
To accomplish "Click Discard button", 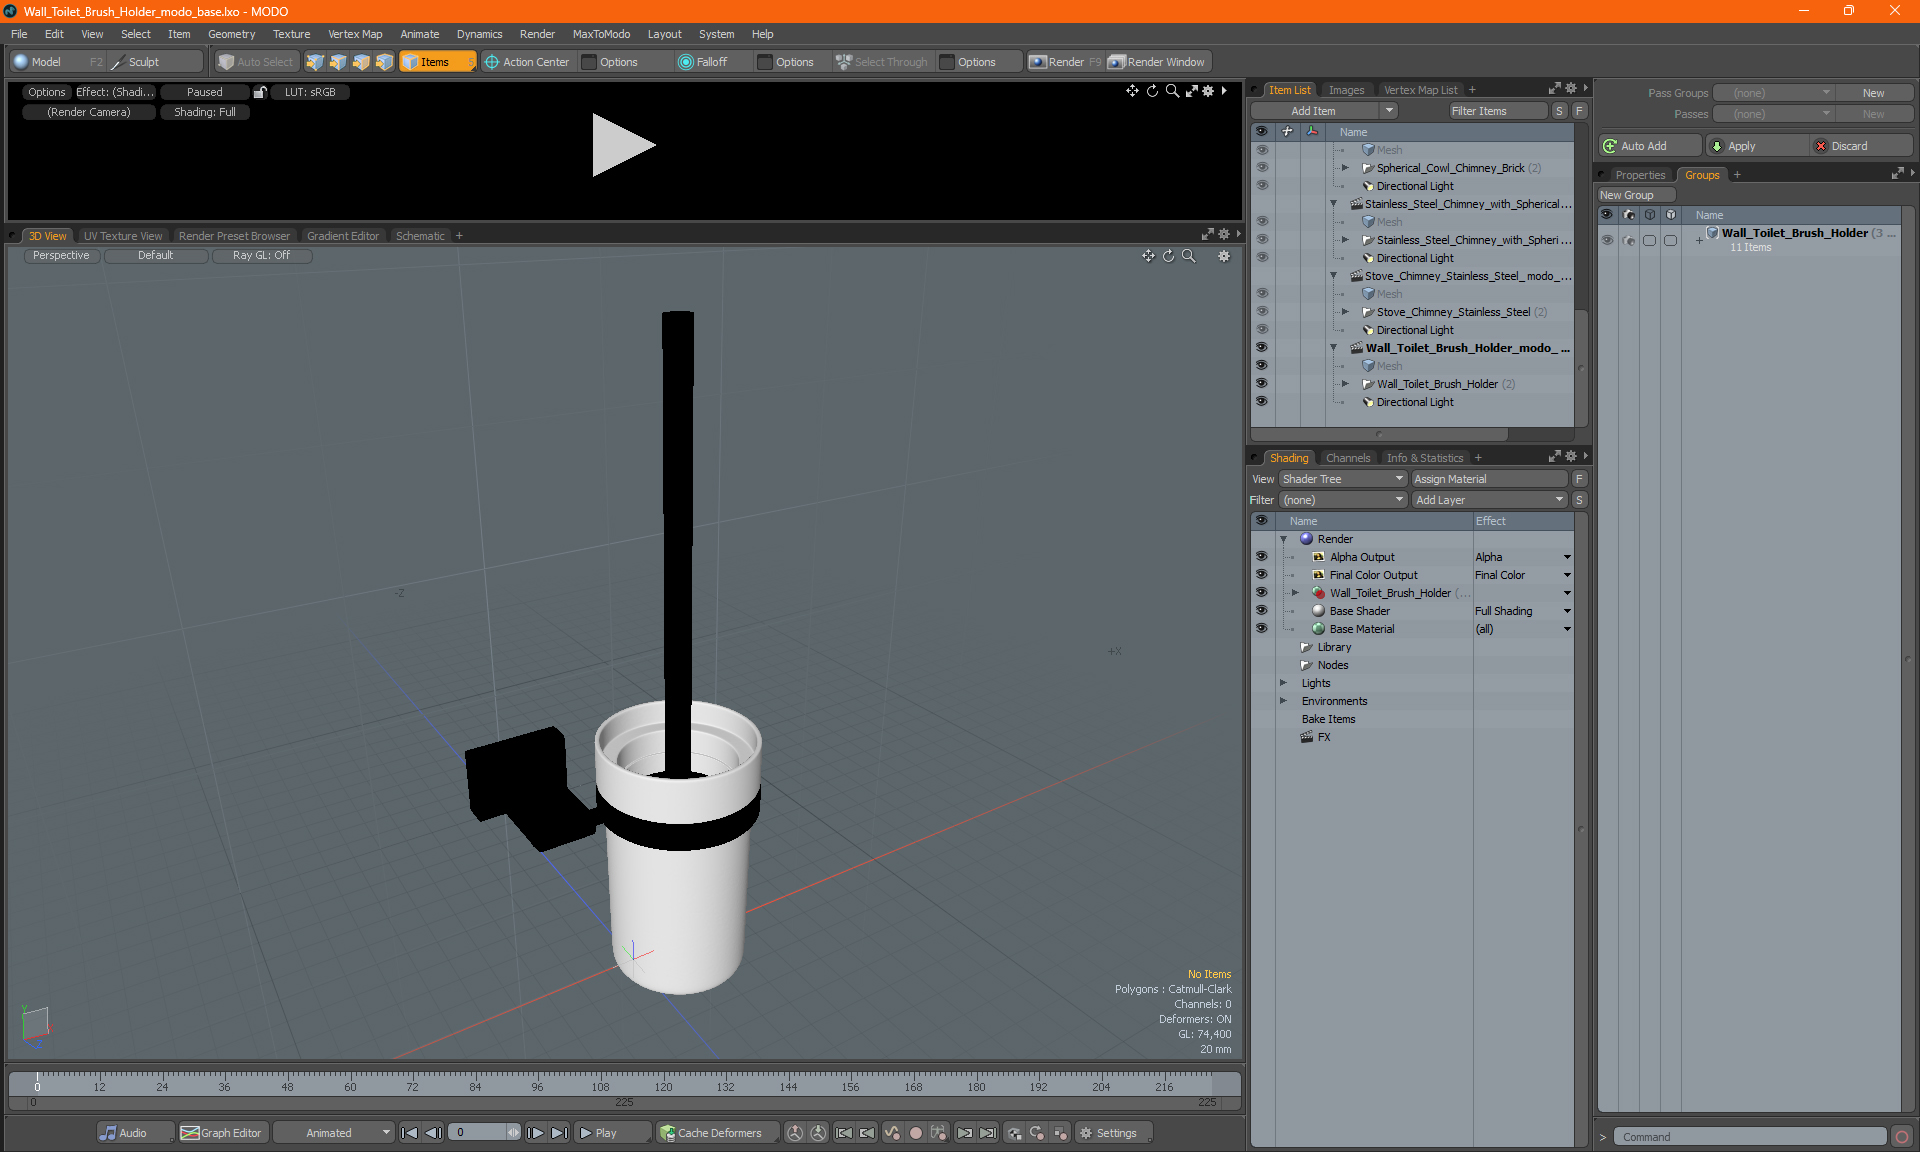I will point(1862,146).
